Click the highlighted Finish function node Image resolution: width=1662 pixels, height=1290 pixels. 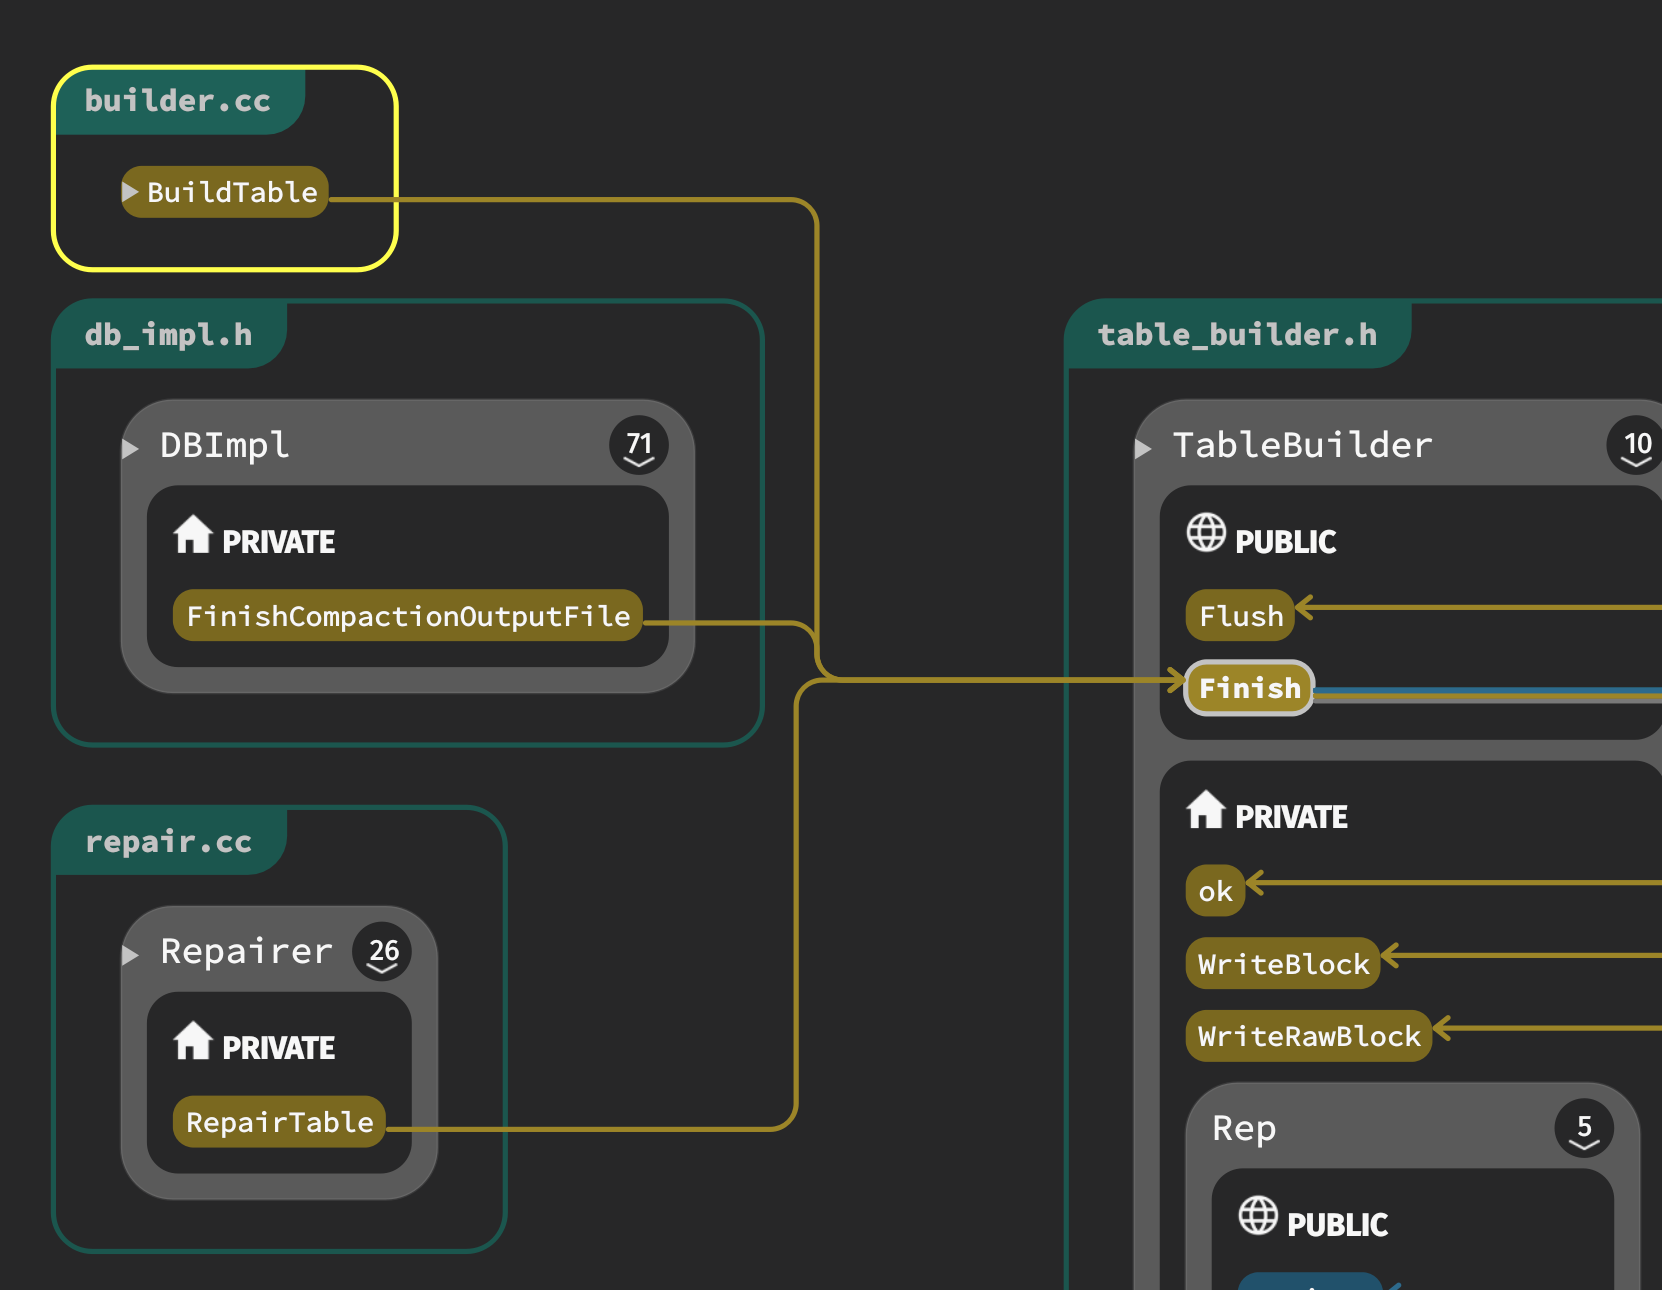[1249, 688]
